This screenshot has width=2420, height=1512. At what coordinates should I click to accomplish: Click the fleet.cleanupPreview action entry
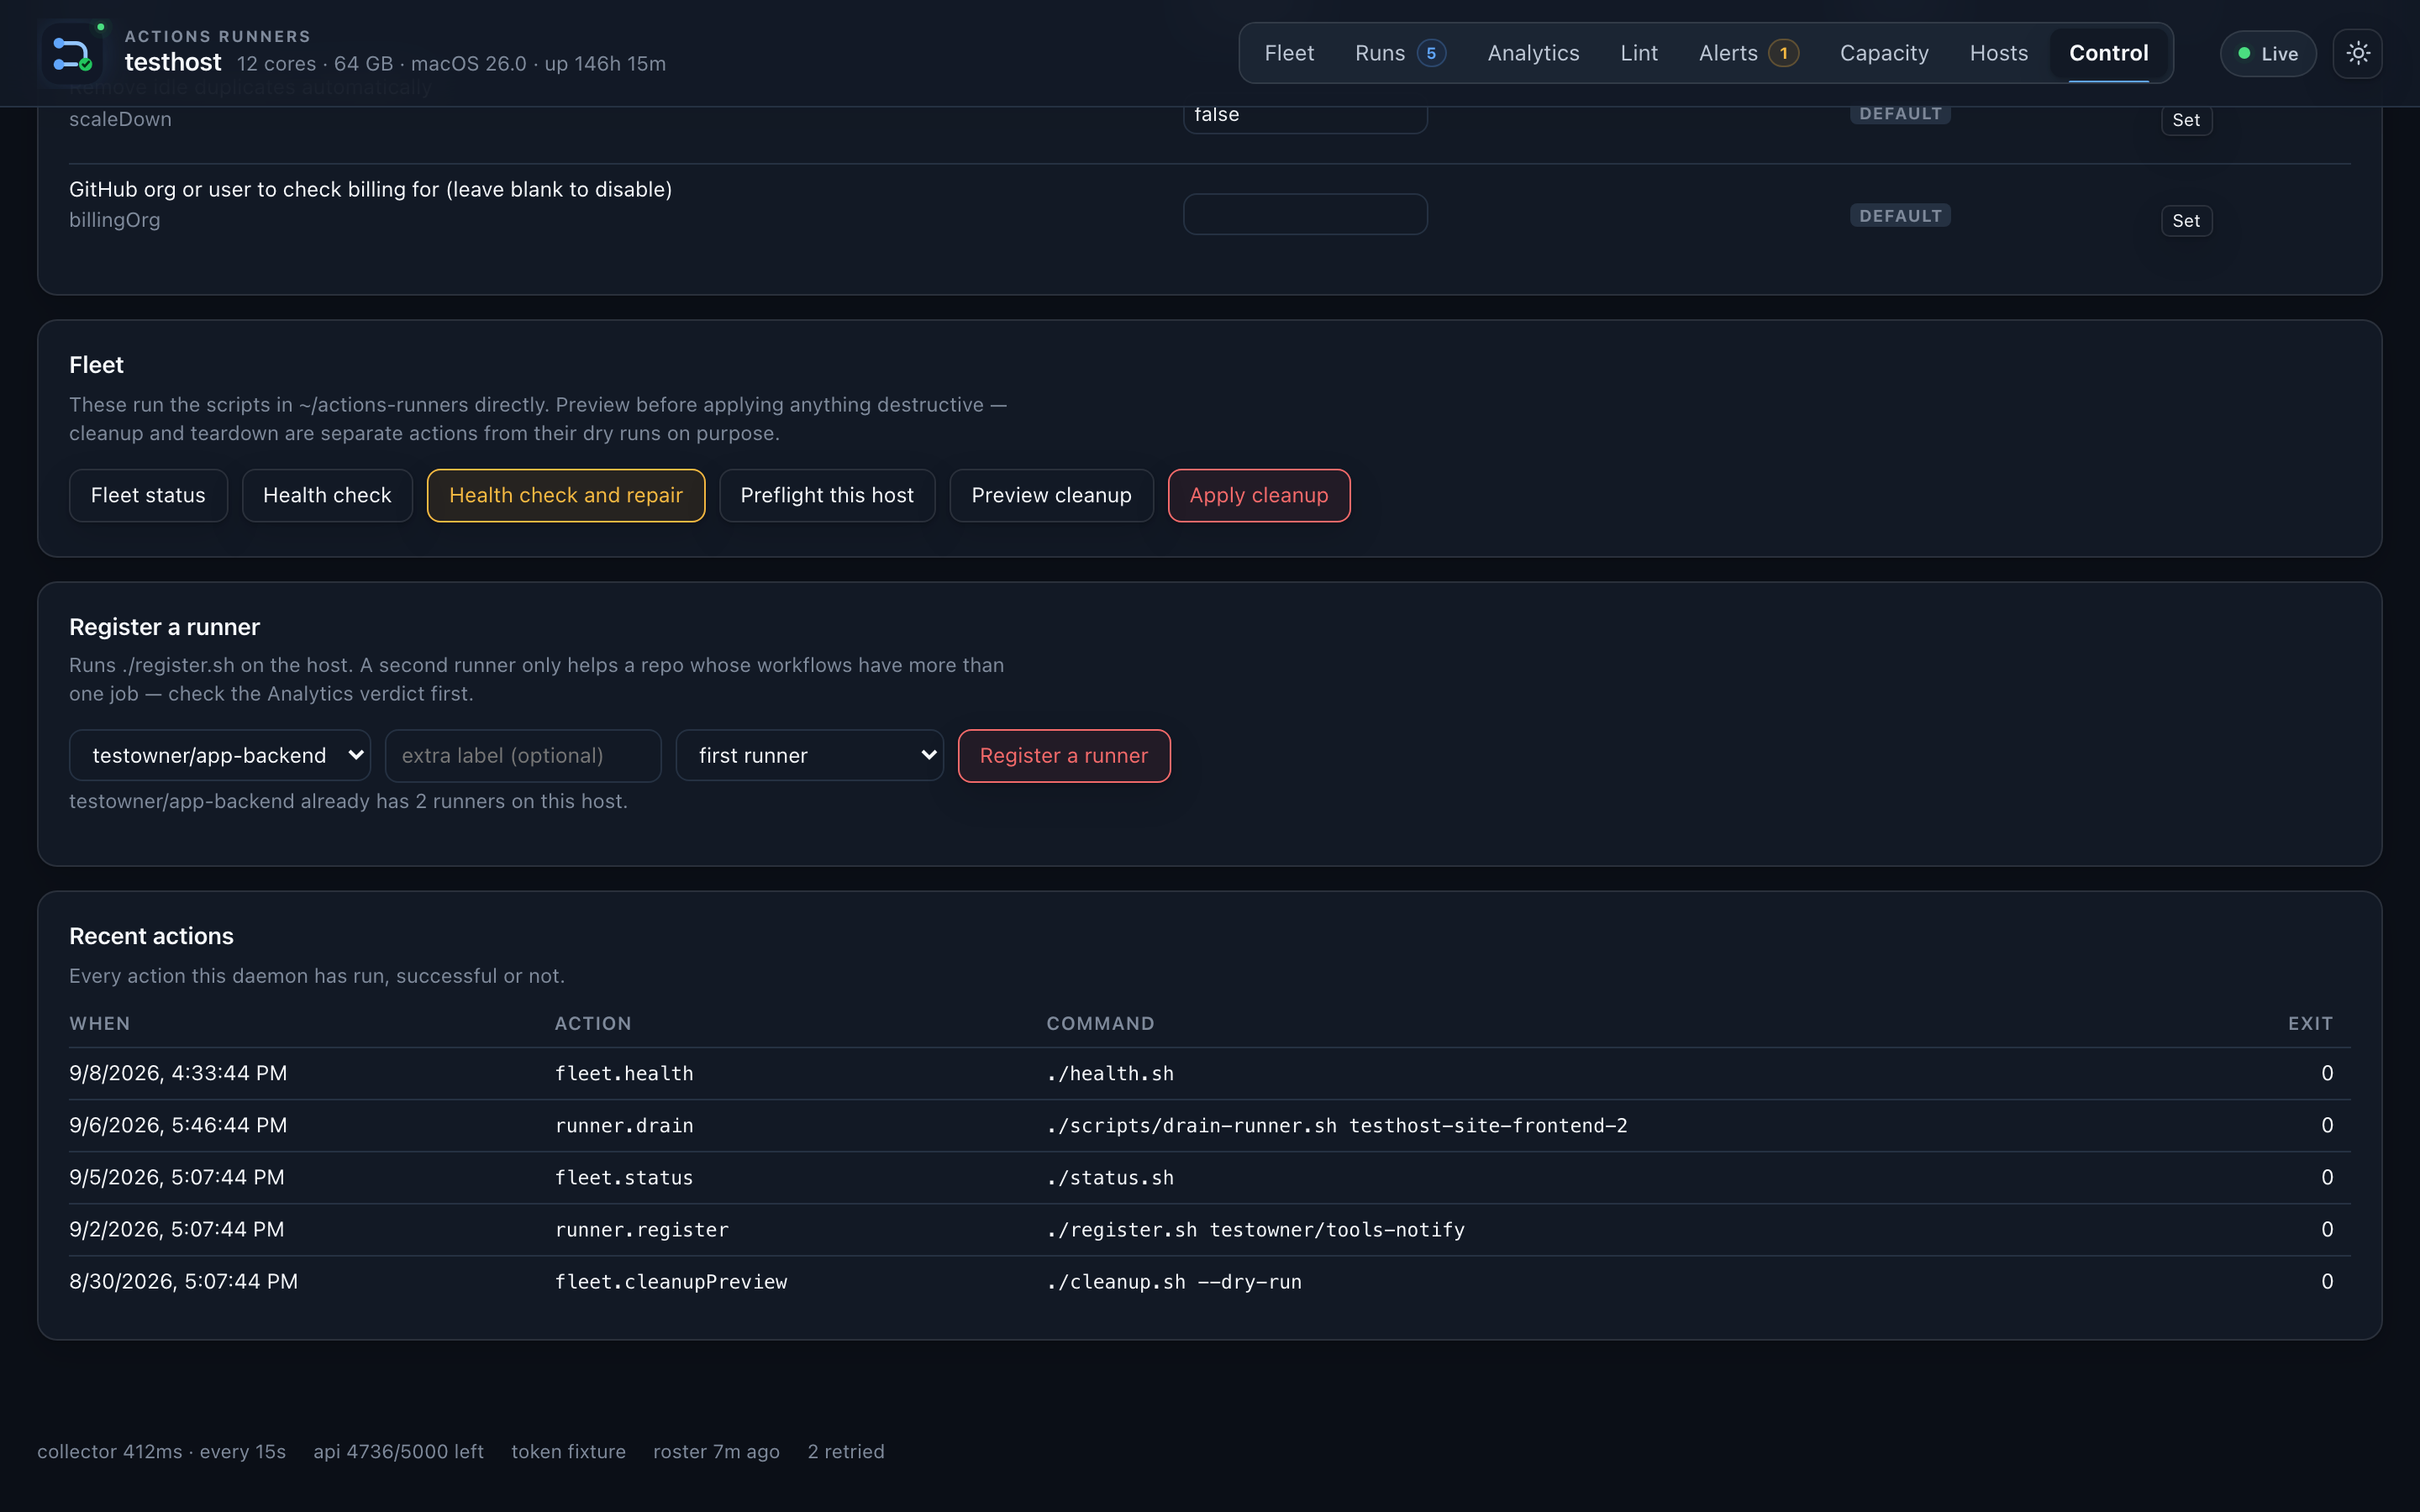(671, 1281)
